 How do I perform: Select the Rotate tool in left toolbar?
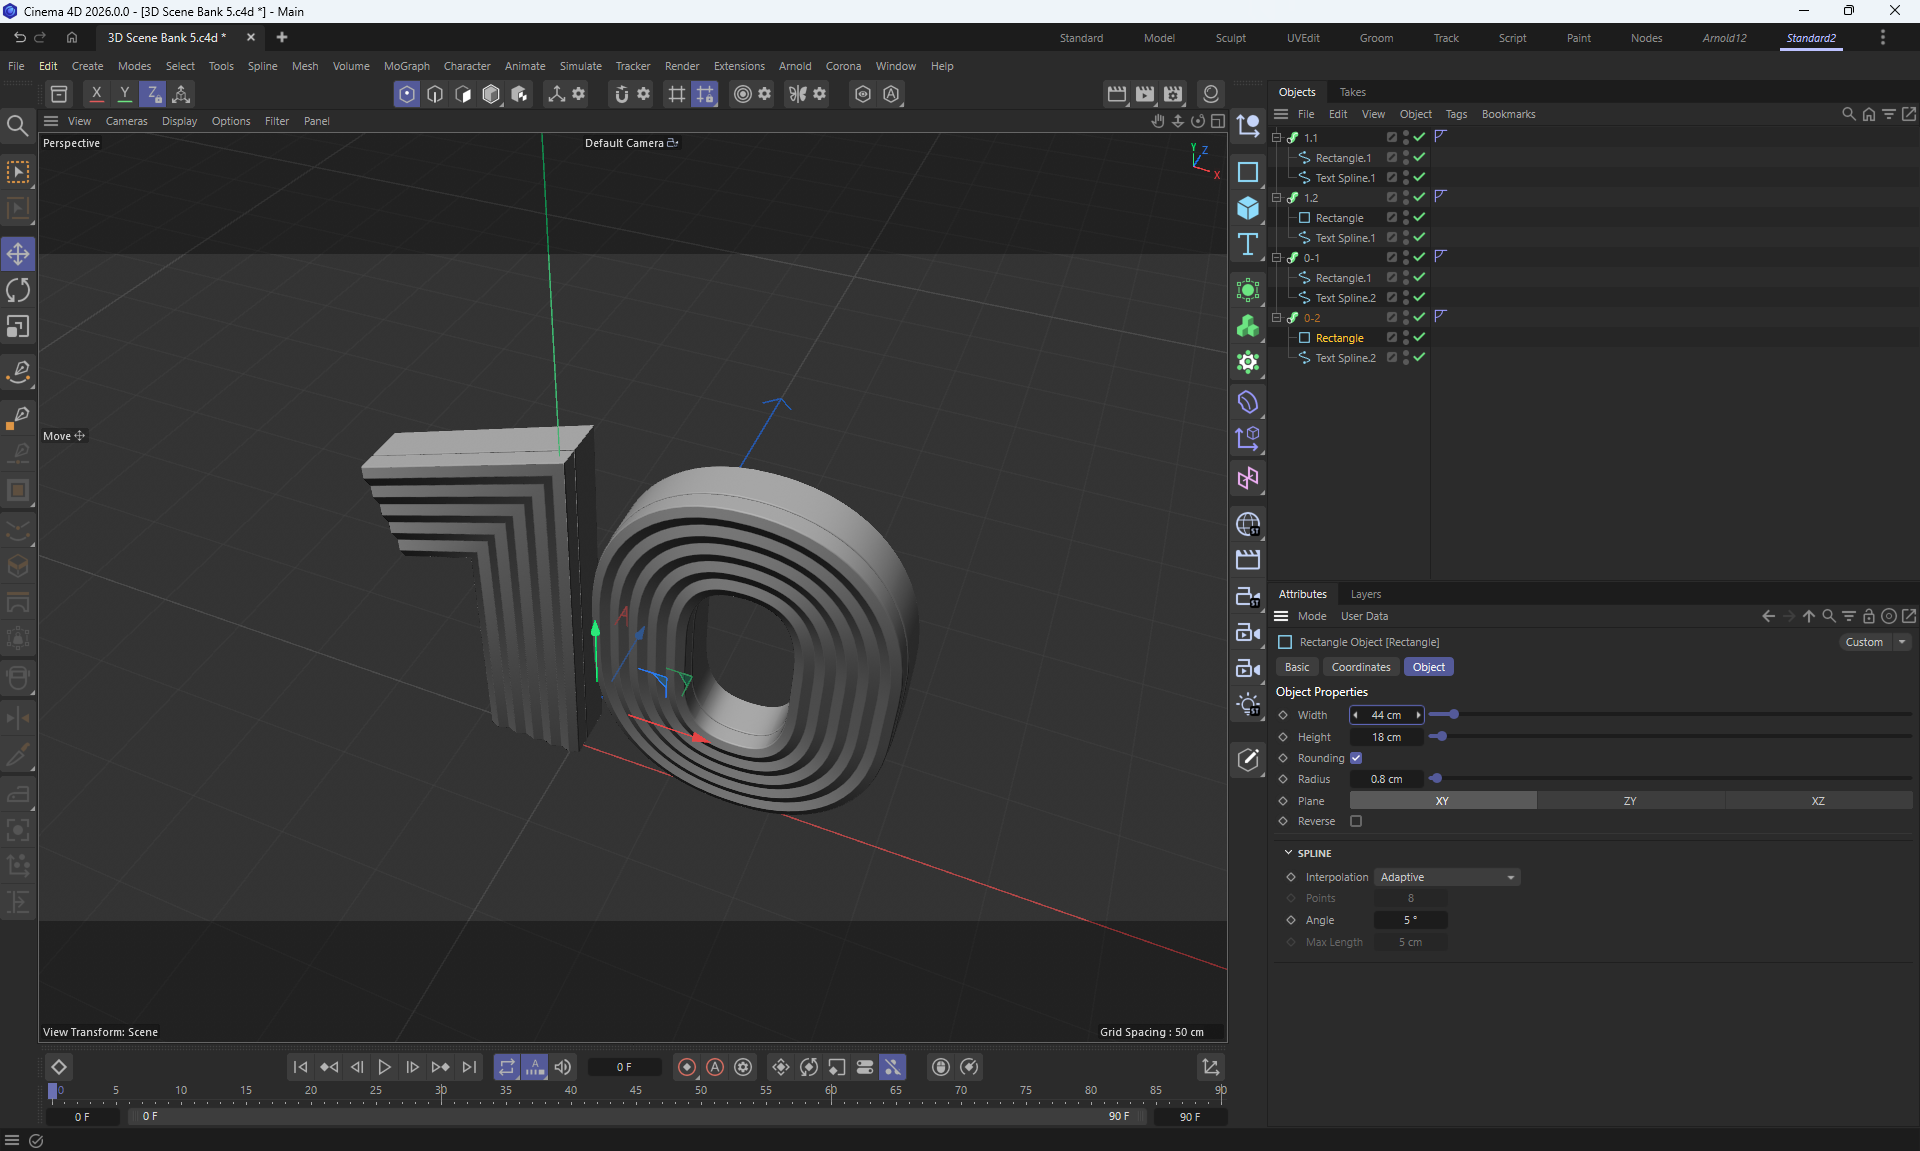point(18,290)
